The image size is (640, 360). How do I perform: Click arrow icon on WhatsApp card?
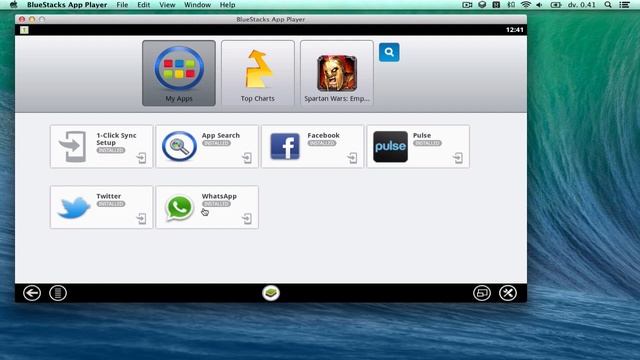point(247,219)
